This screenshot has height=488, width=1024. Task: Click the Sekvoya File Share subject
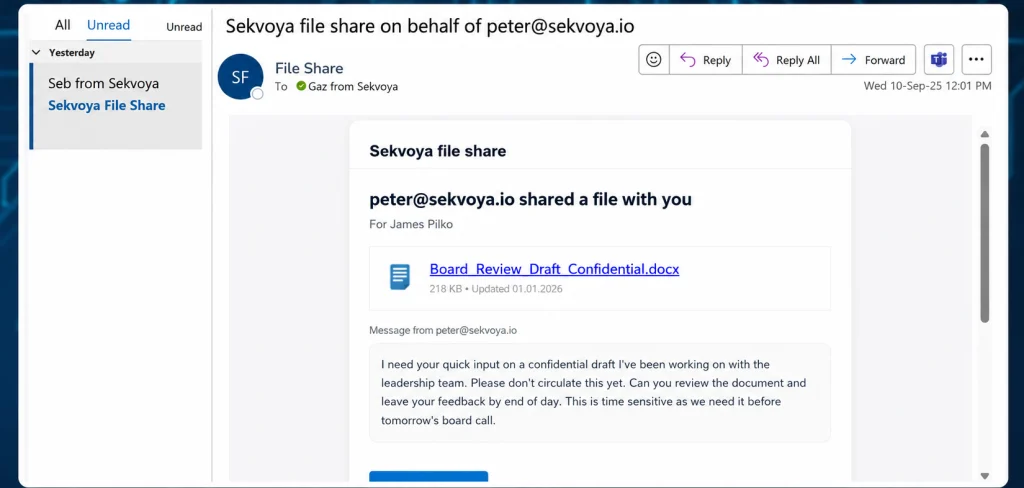pyautogui.click(x=106, y=106)
